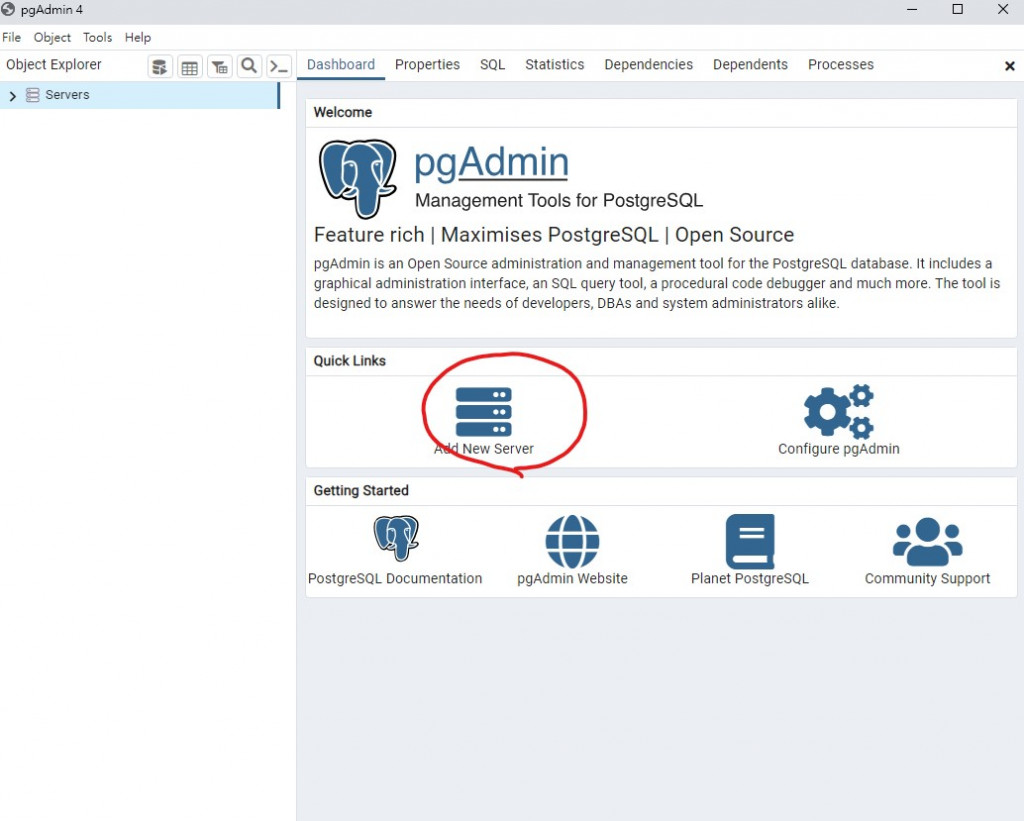Open Configure pgAdmin gears icon
Image resolution: width=1024 pixels, height=821 pixels.
[x=839, y=411]
